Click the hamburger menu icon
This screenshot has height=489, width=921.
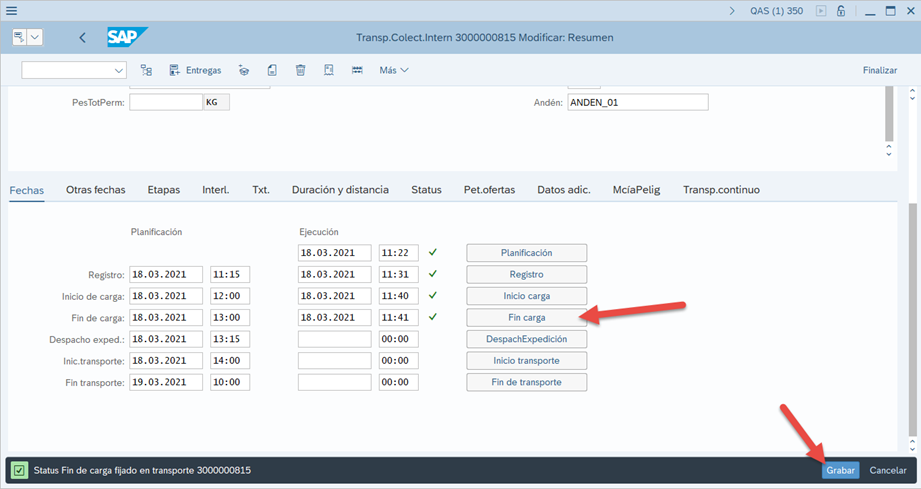(x=12, y=11)
